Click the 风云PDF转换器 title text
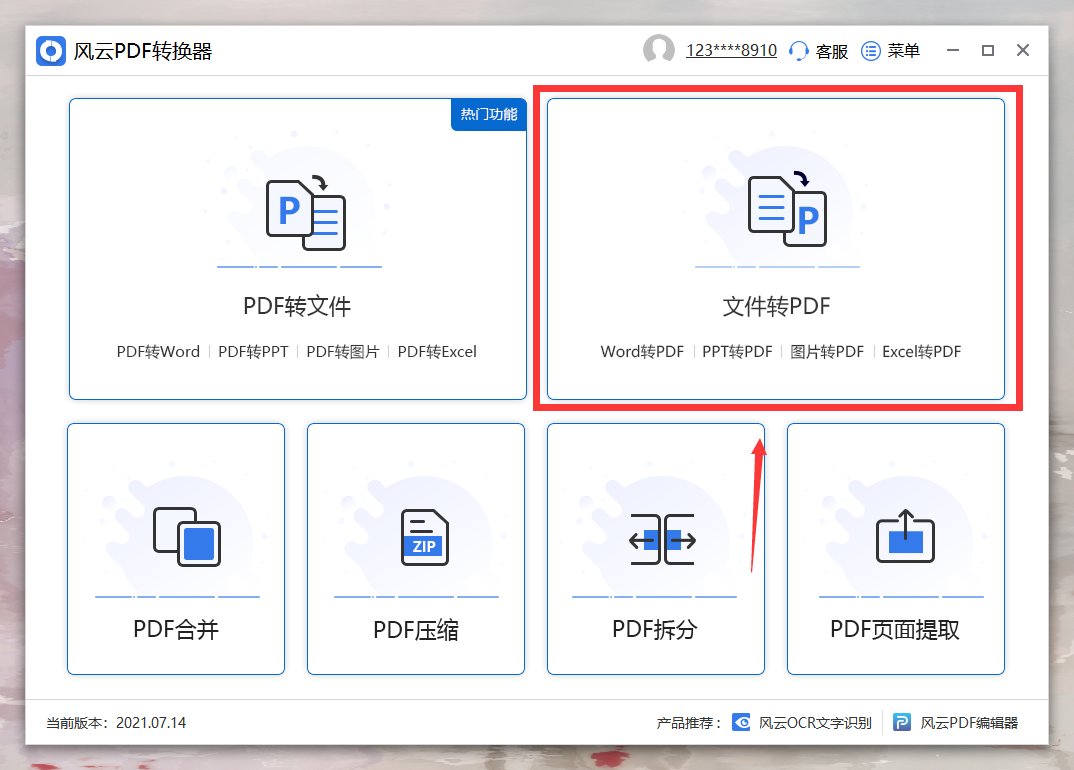The width and height of the screenshot is (1074, 770). [x=142, y=51]
